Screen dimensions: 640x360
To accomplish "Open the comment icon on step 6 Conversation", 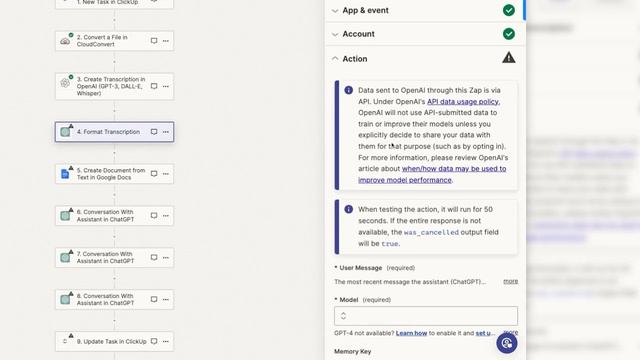I will (154, 216).
